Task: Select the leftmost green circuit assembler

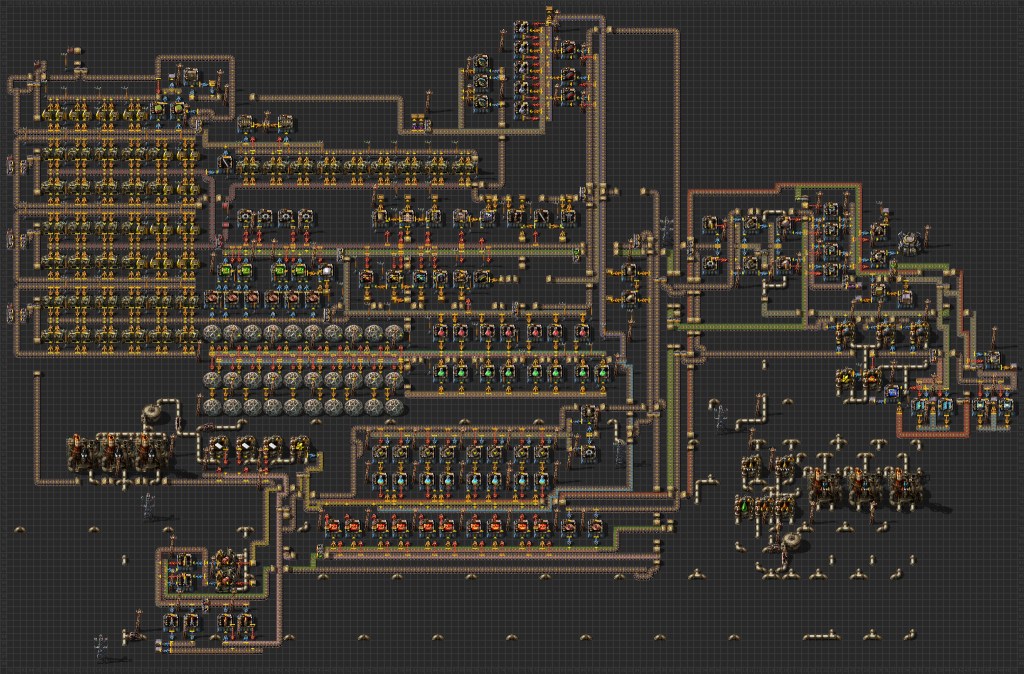Action: 225,269
